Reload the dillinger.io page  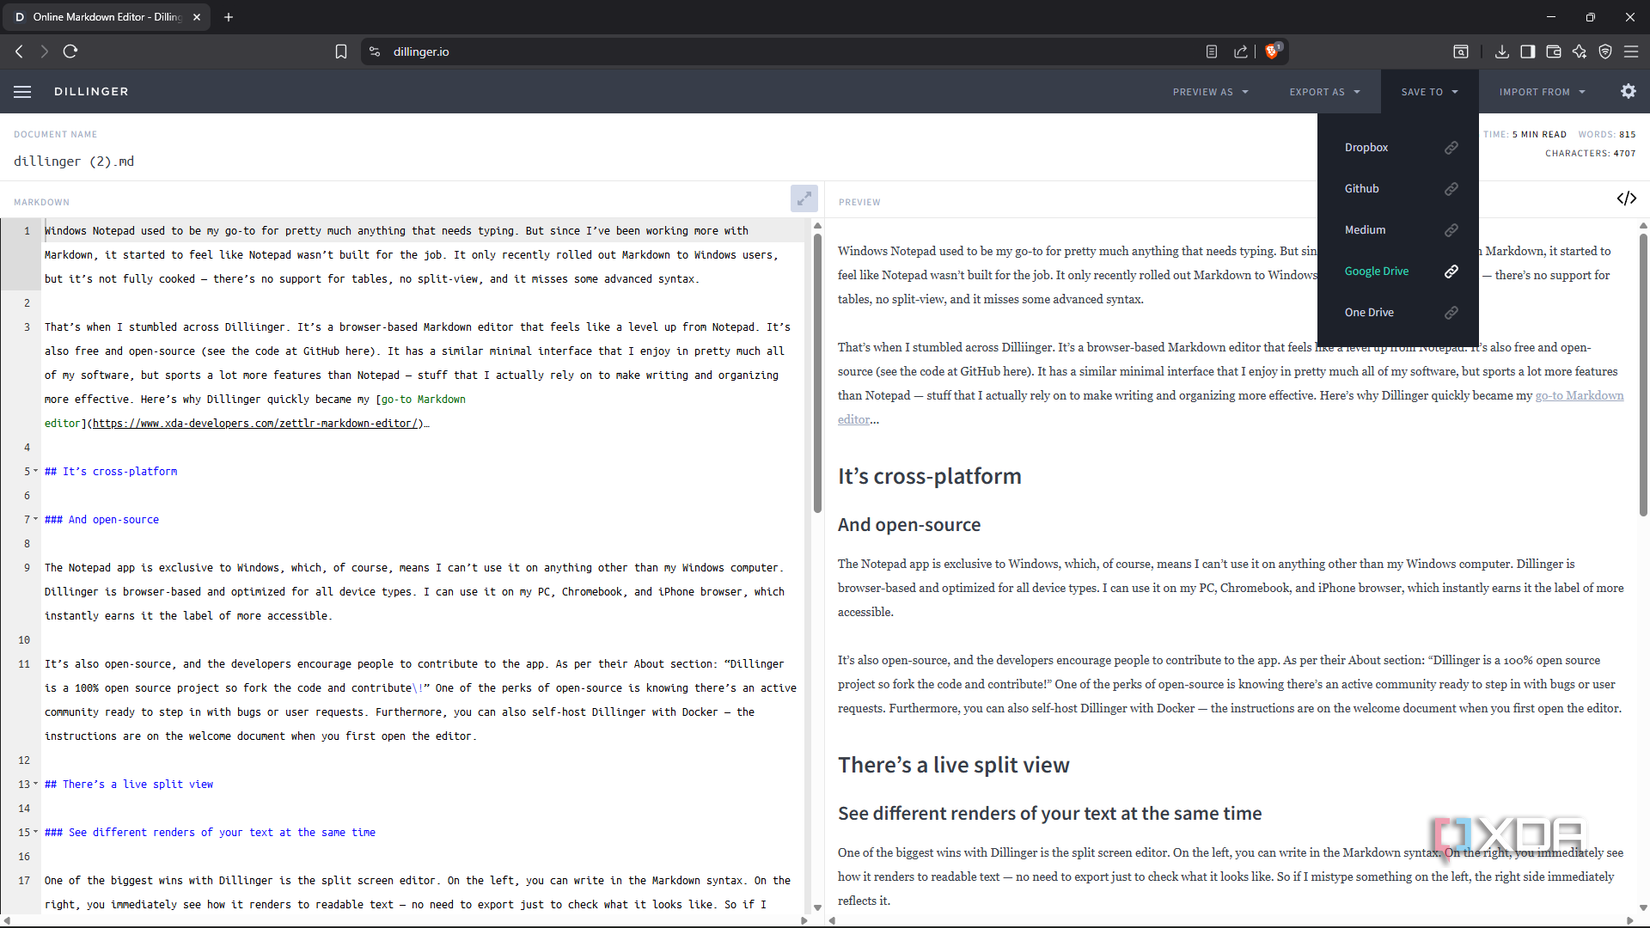click(70, 51)
